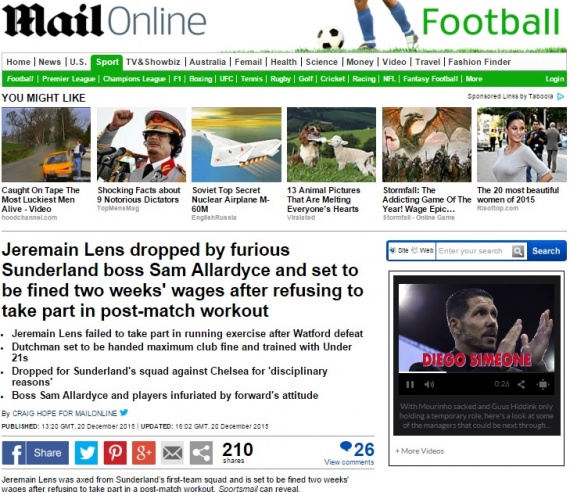Pin article with the Pinterest icon
This screenshot has width=570, height=492.
(x=115, y=453)
